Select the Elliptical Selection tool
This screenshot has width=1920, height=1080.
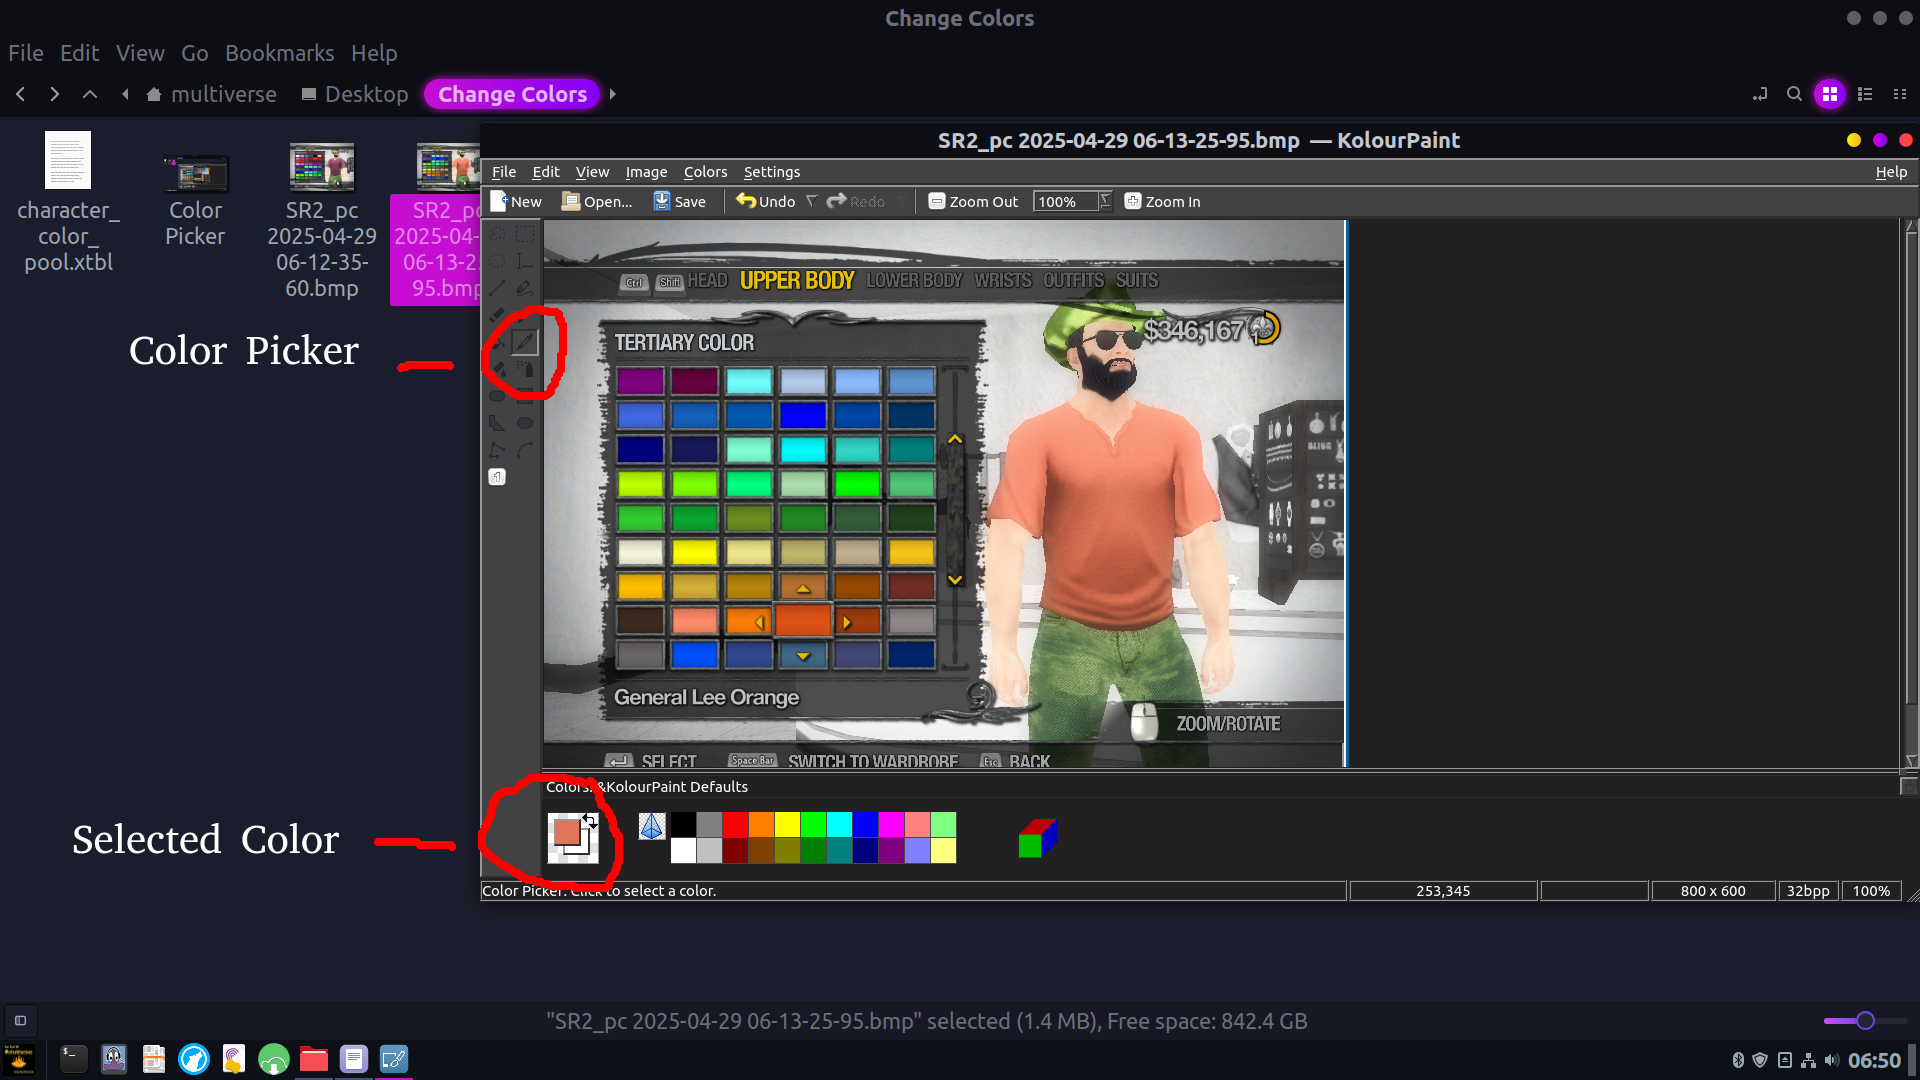[x=497, y=261]
